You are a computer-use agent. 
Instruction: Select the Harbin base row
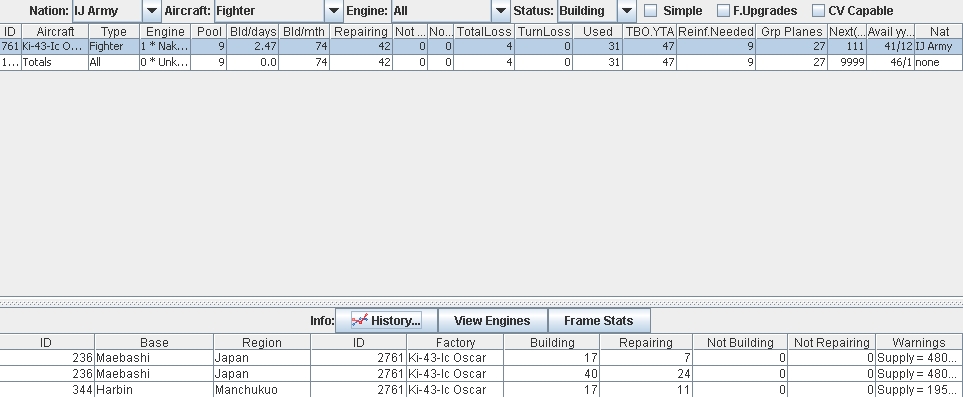point(482,390)
